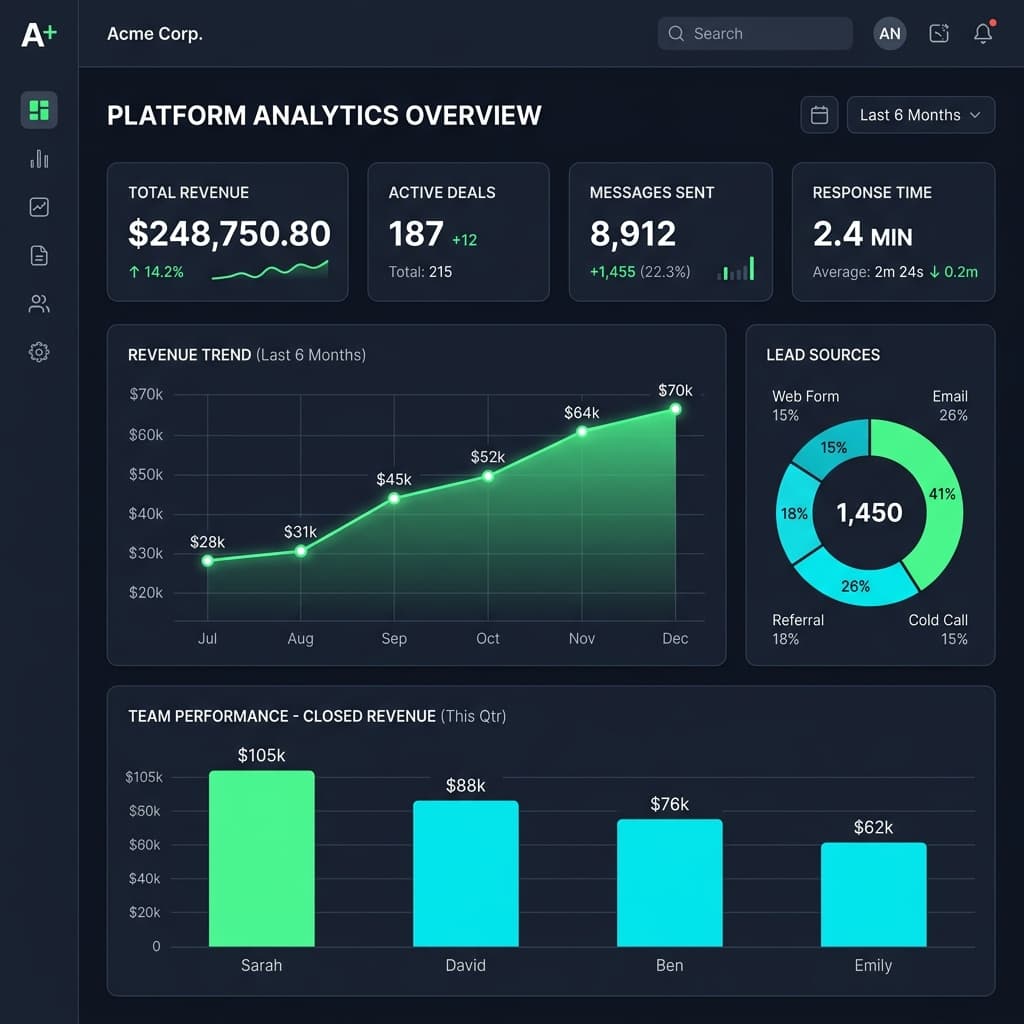Click the mini bar chart in Messages Sent
Image resolution: width=1024 pixels, height=1024 pixels.
[736, 268]
